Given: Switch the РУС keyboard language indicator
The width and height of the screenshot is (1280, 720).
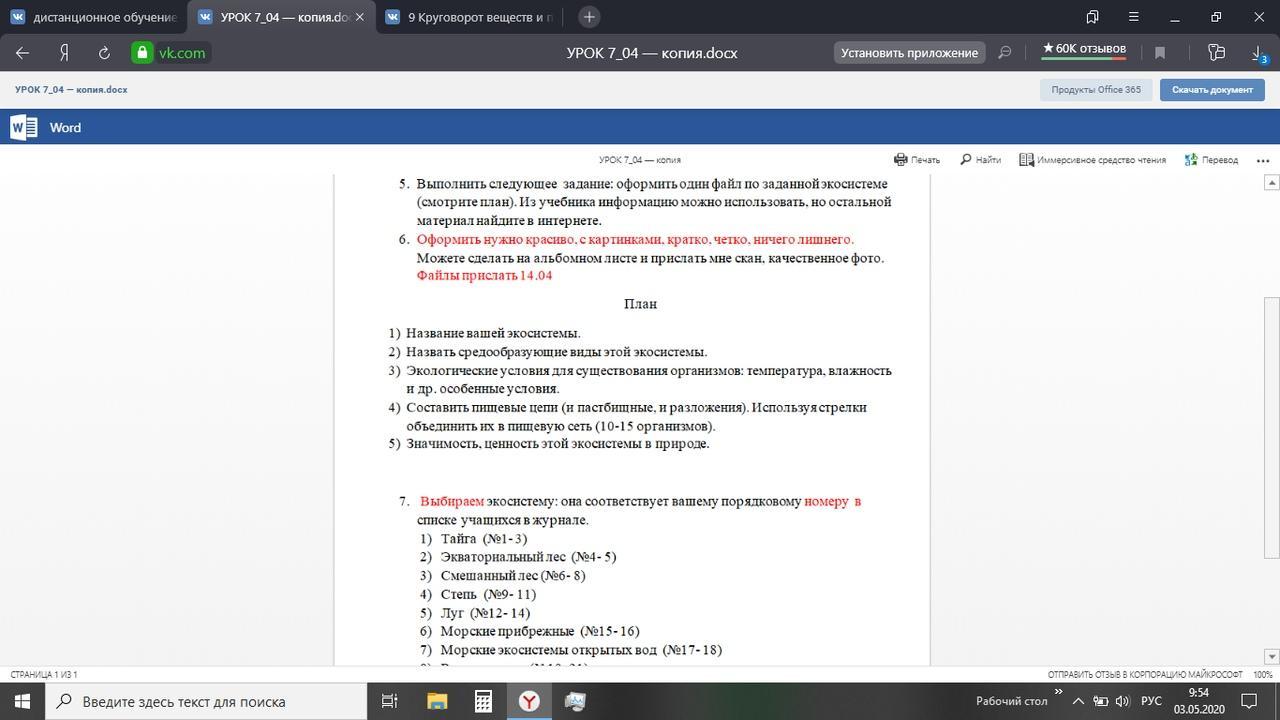Looking at the screenshot, I should [1151, 701].
